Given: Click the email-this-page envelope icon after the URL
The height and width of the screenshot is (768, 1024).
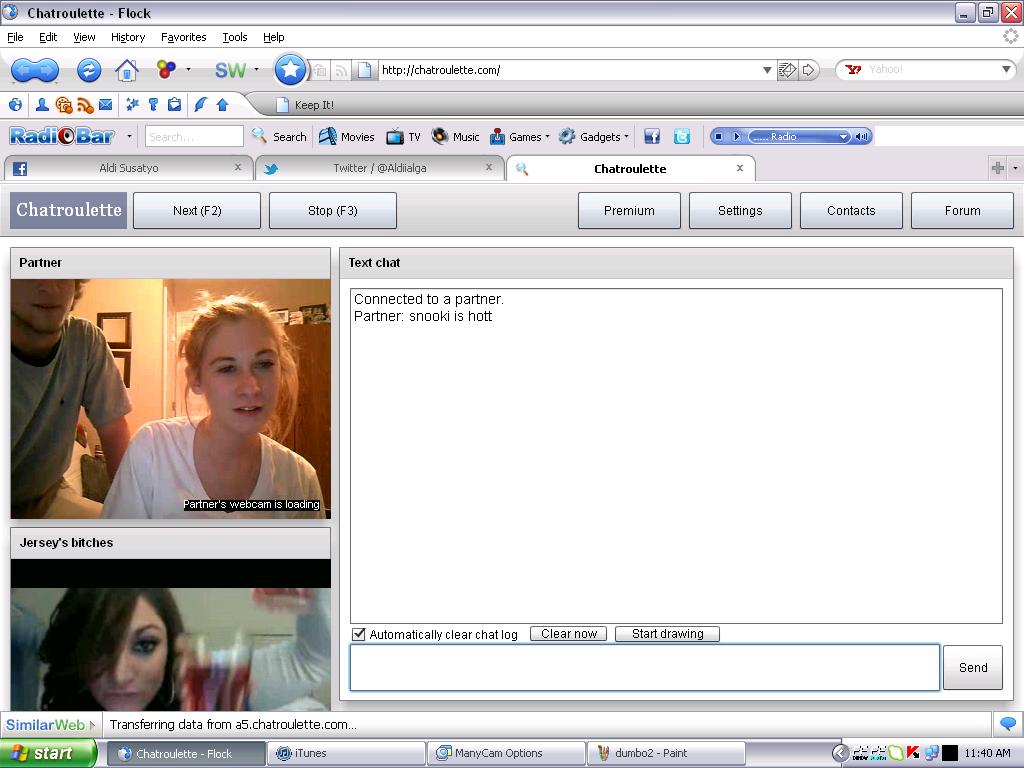Looking at the screenshot, I should click(x=788, y=70).
